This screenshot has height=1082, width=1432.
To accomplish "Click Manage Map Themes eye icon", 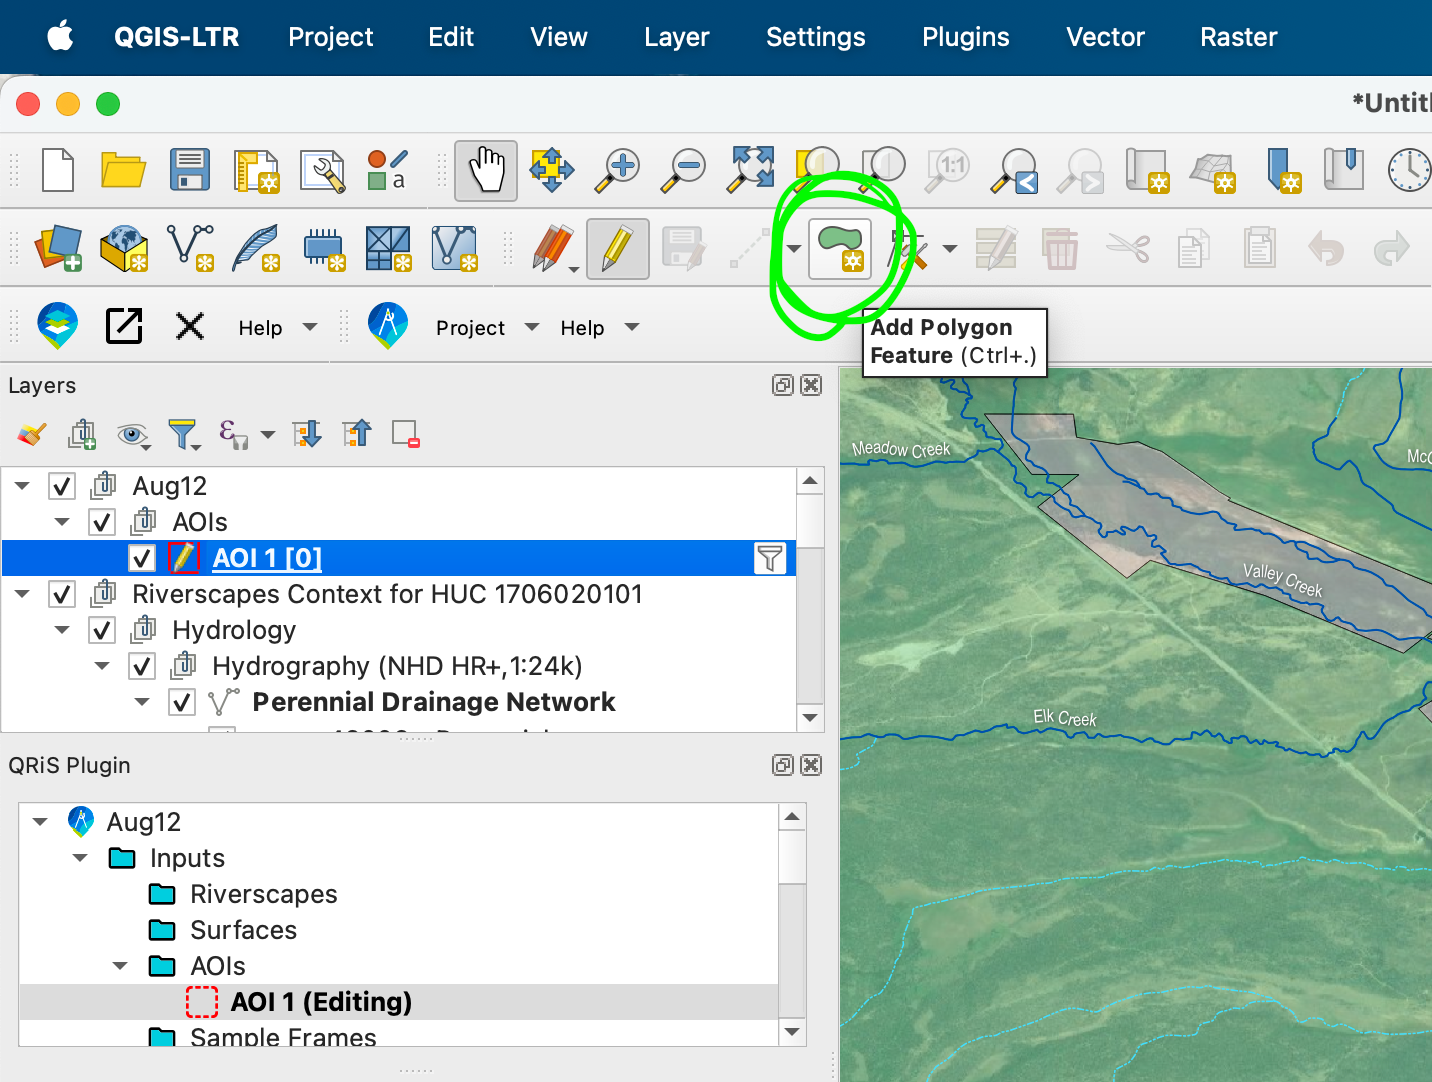I will (132, 434).
